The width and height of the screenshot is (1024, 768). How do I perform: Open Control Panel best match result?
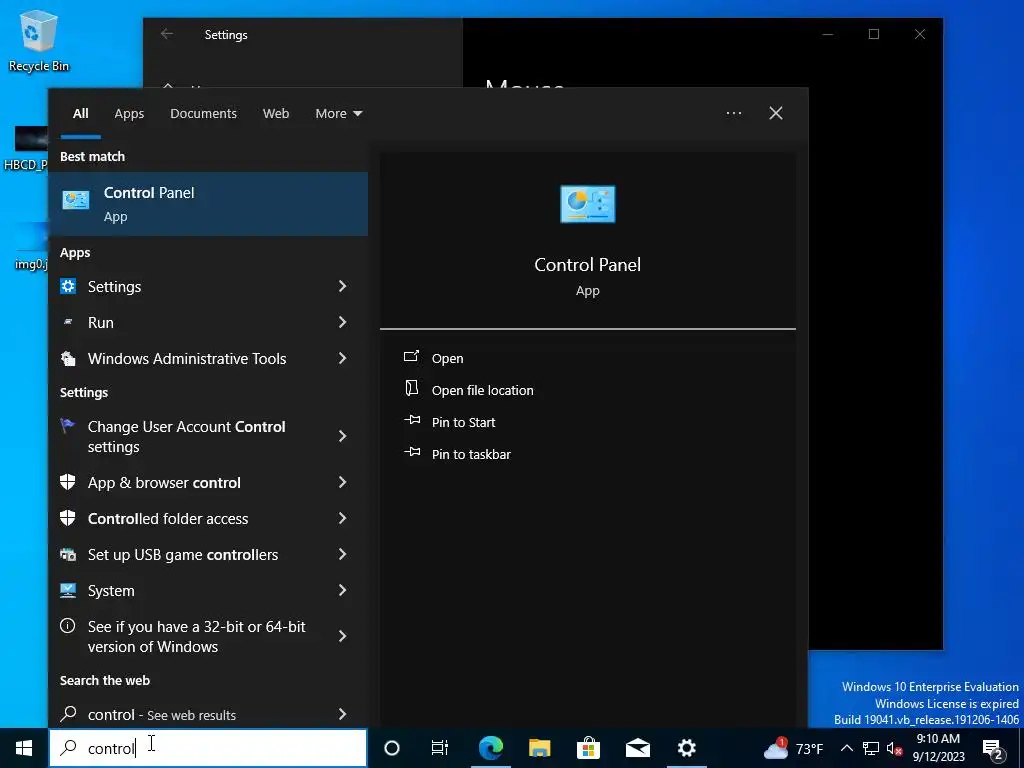click(x=208, y=204)
